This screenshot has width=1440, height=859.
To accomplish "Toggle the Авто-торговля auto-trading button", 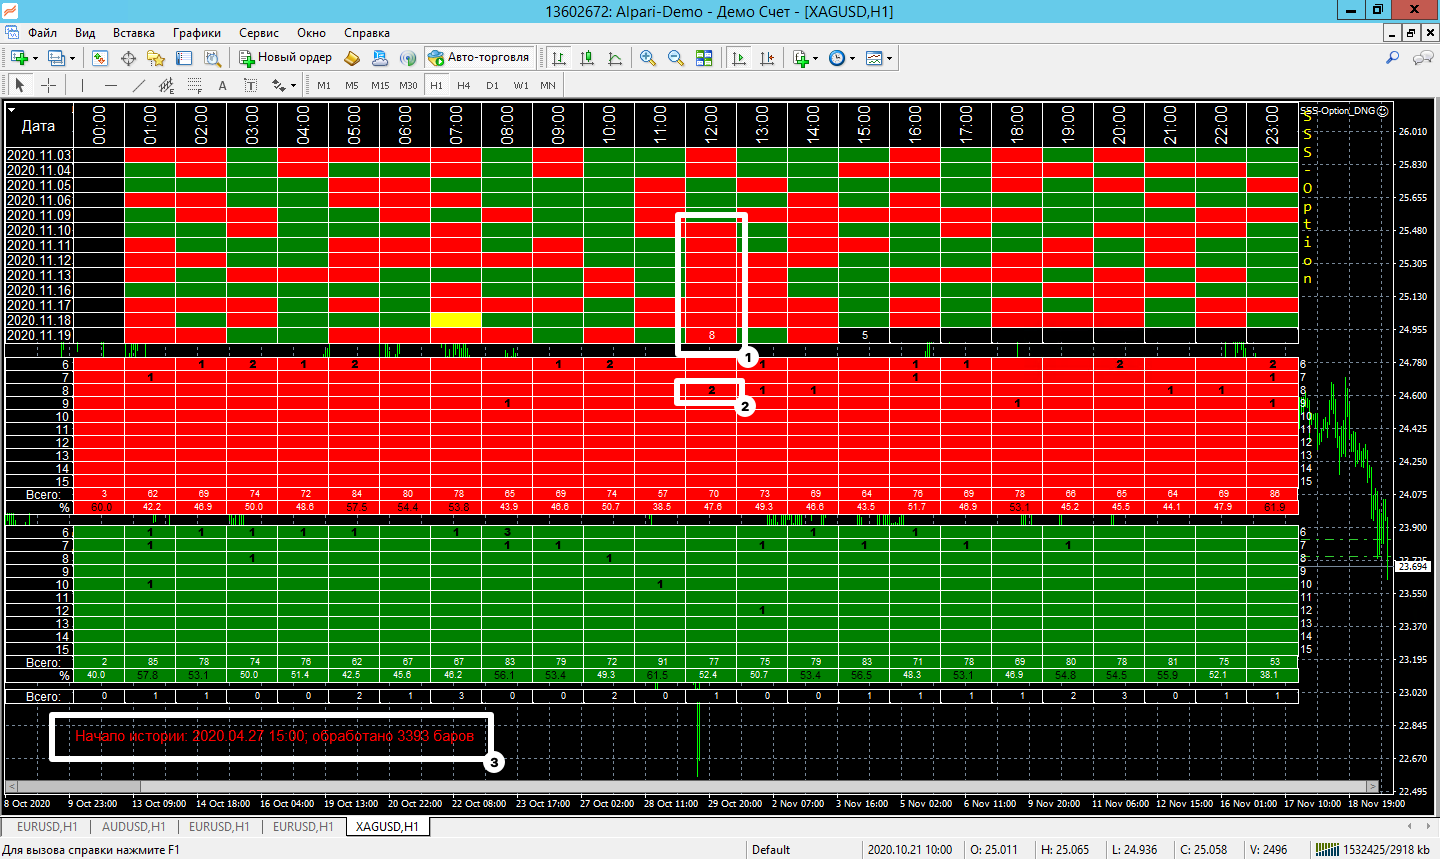I will click(479, 58).
